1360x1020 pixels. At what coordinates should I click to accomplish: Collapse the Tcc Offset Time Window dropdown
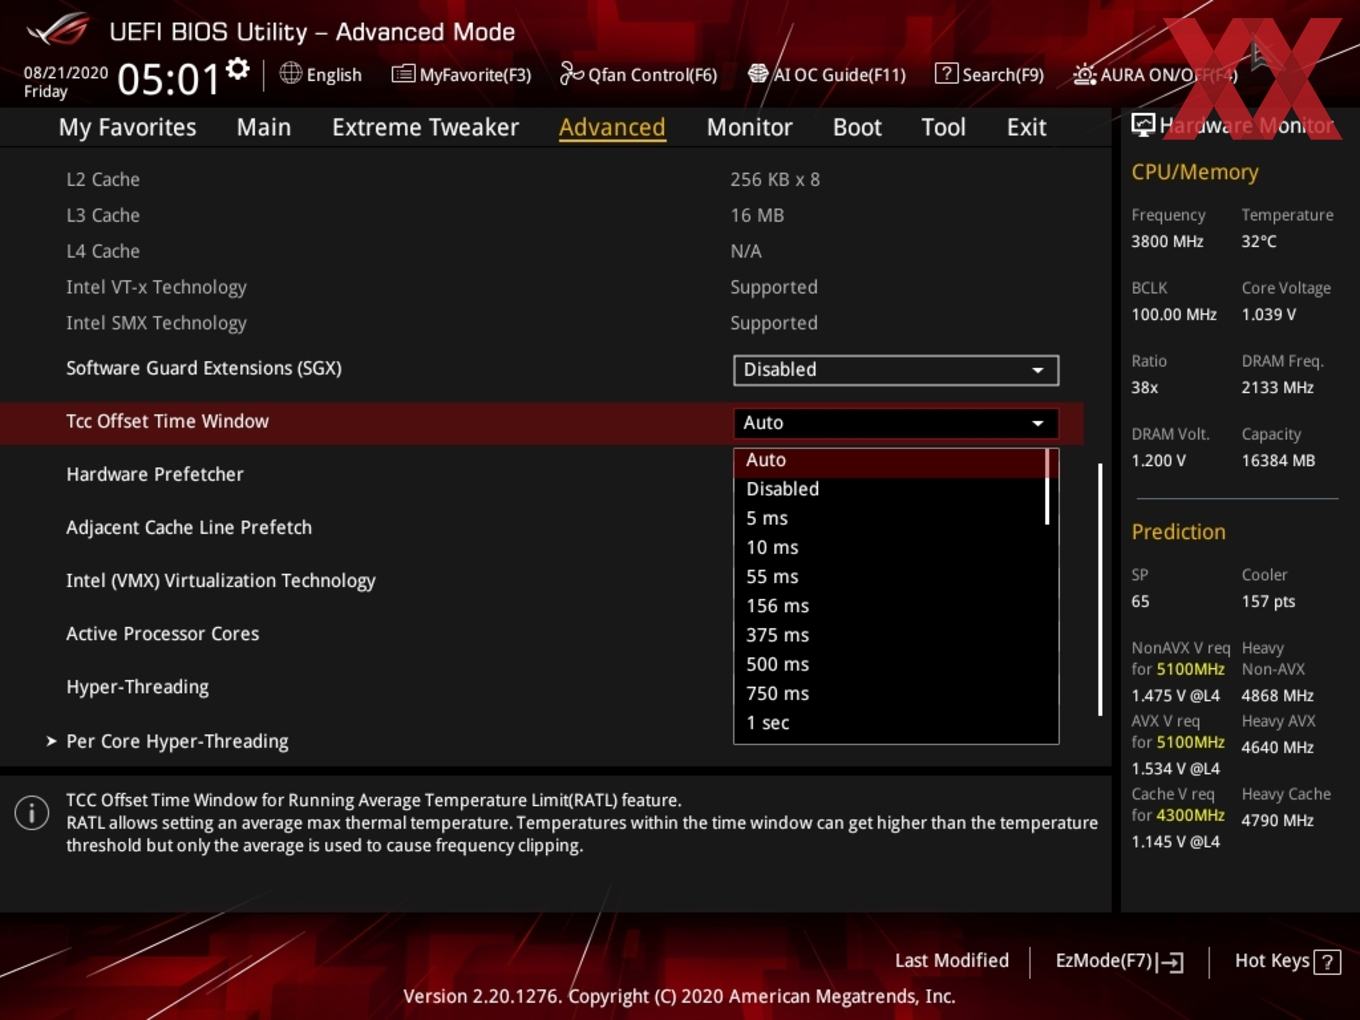896,423
